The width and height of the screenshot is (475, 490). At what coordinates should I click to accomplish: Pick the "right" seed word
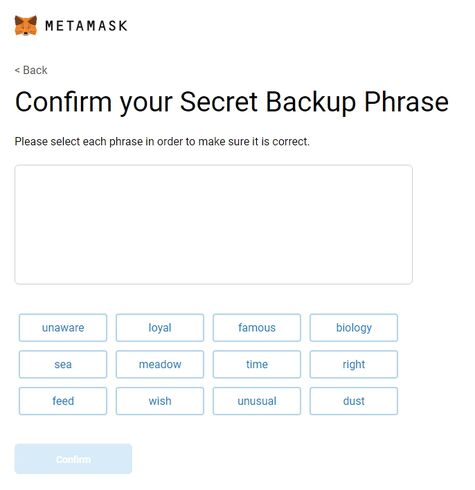click(354, 364)
